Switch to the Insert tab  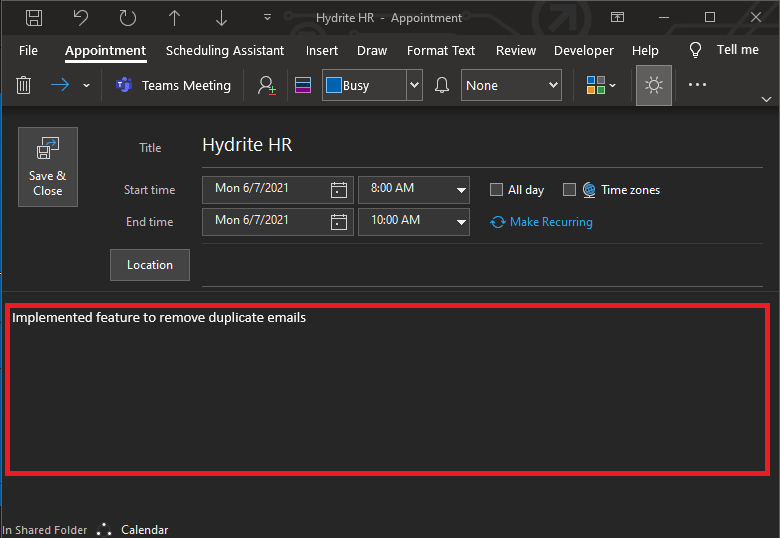(322, 51)
